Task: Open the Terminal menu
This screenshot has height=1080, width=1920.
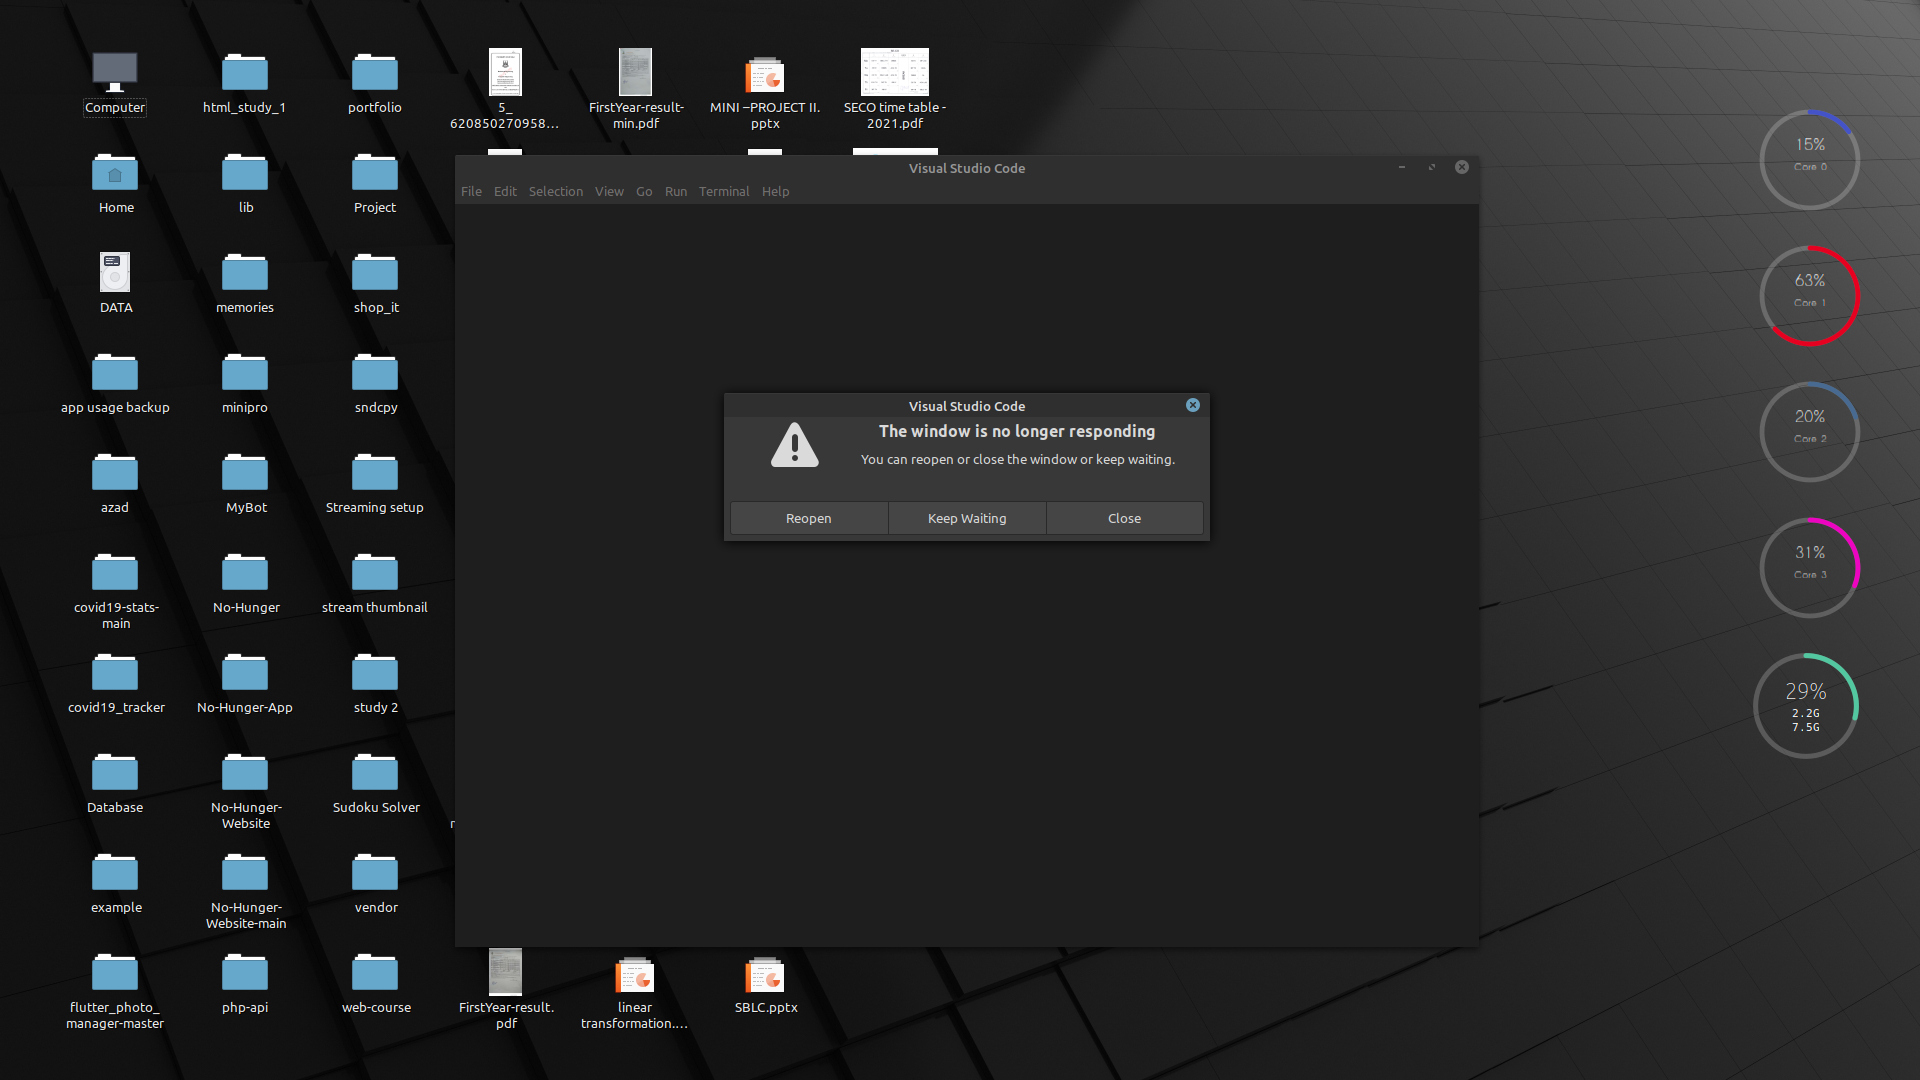Action: (x=724, y=191)
